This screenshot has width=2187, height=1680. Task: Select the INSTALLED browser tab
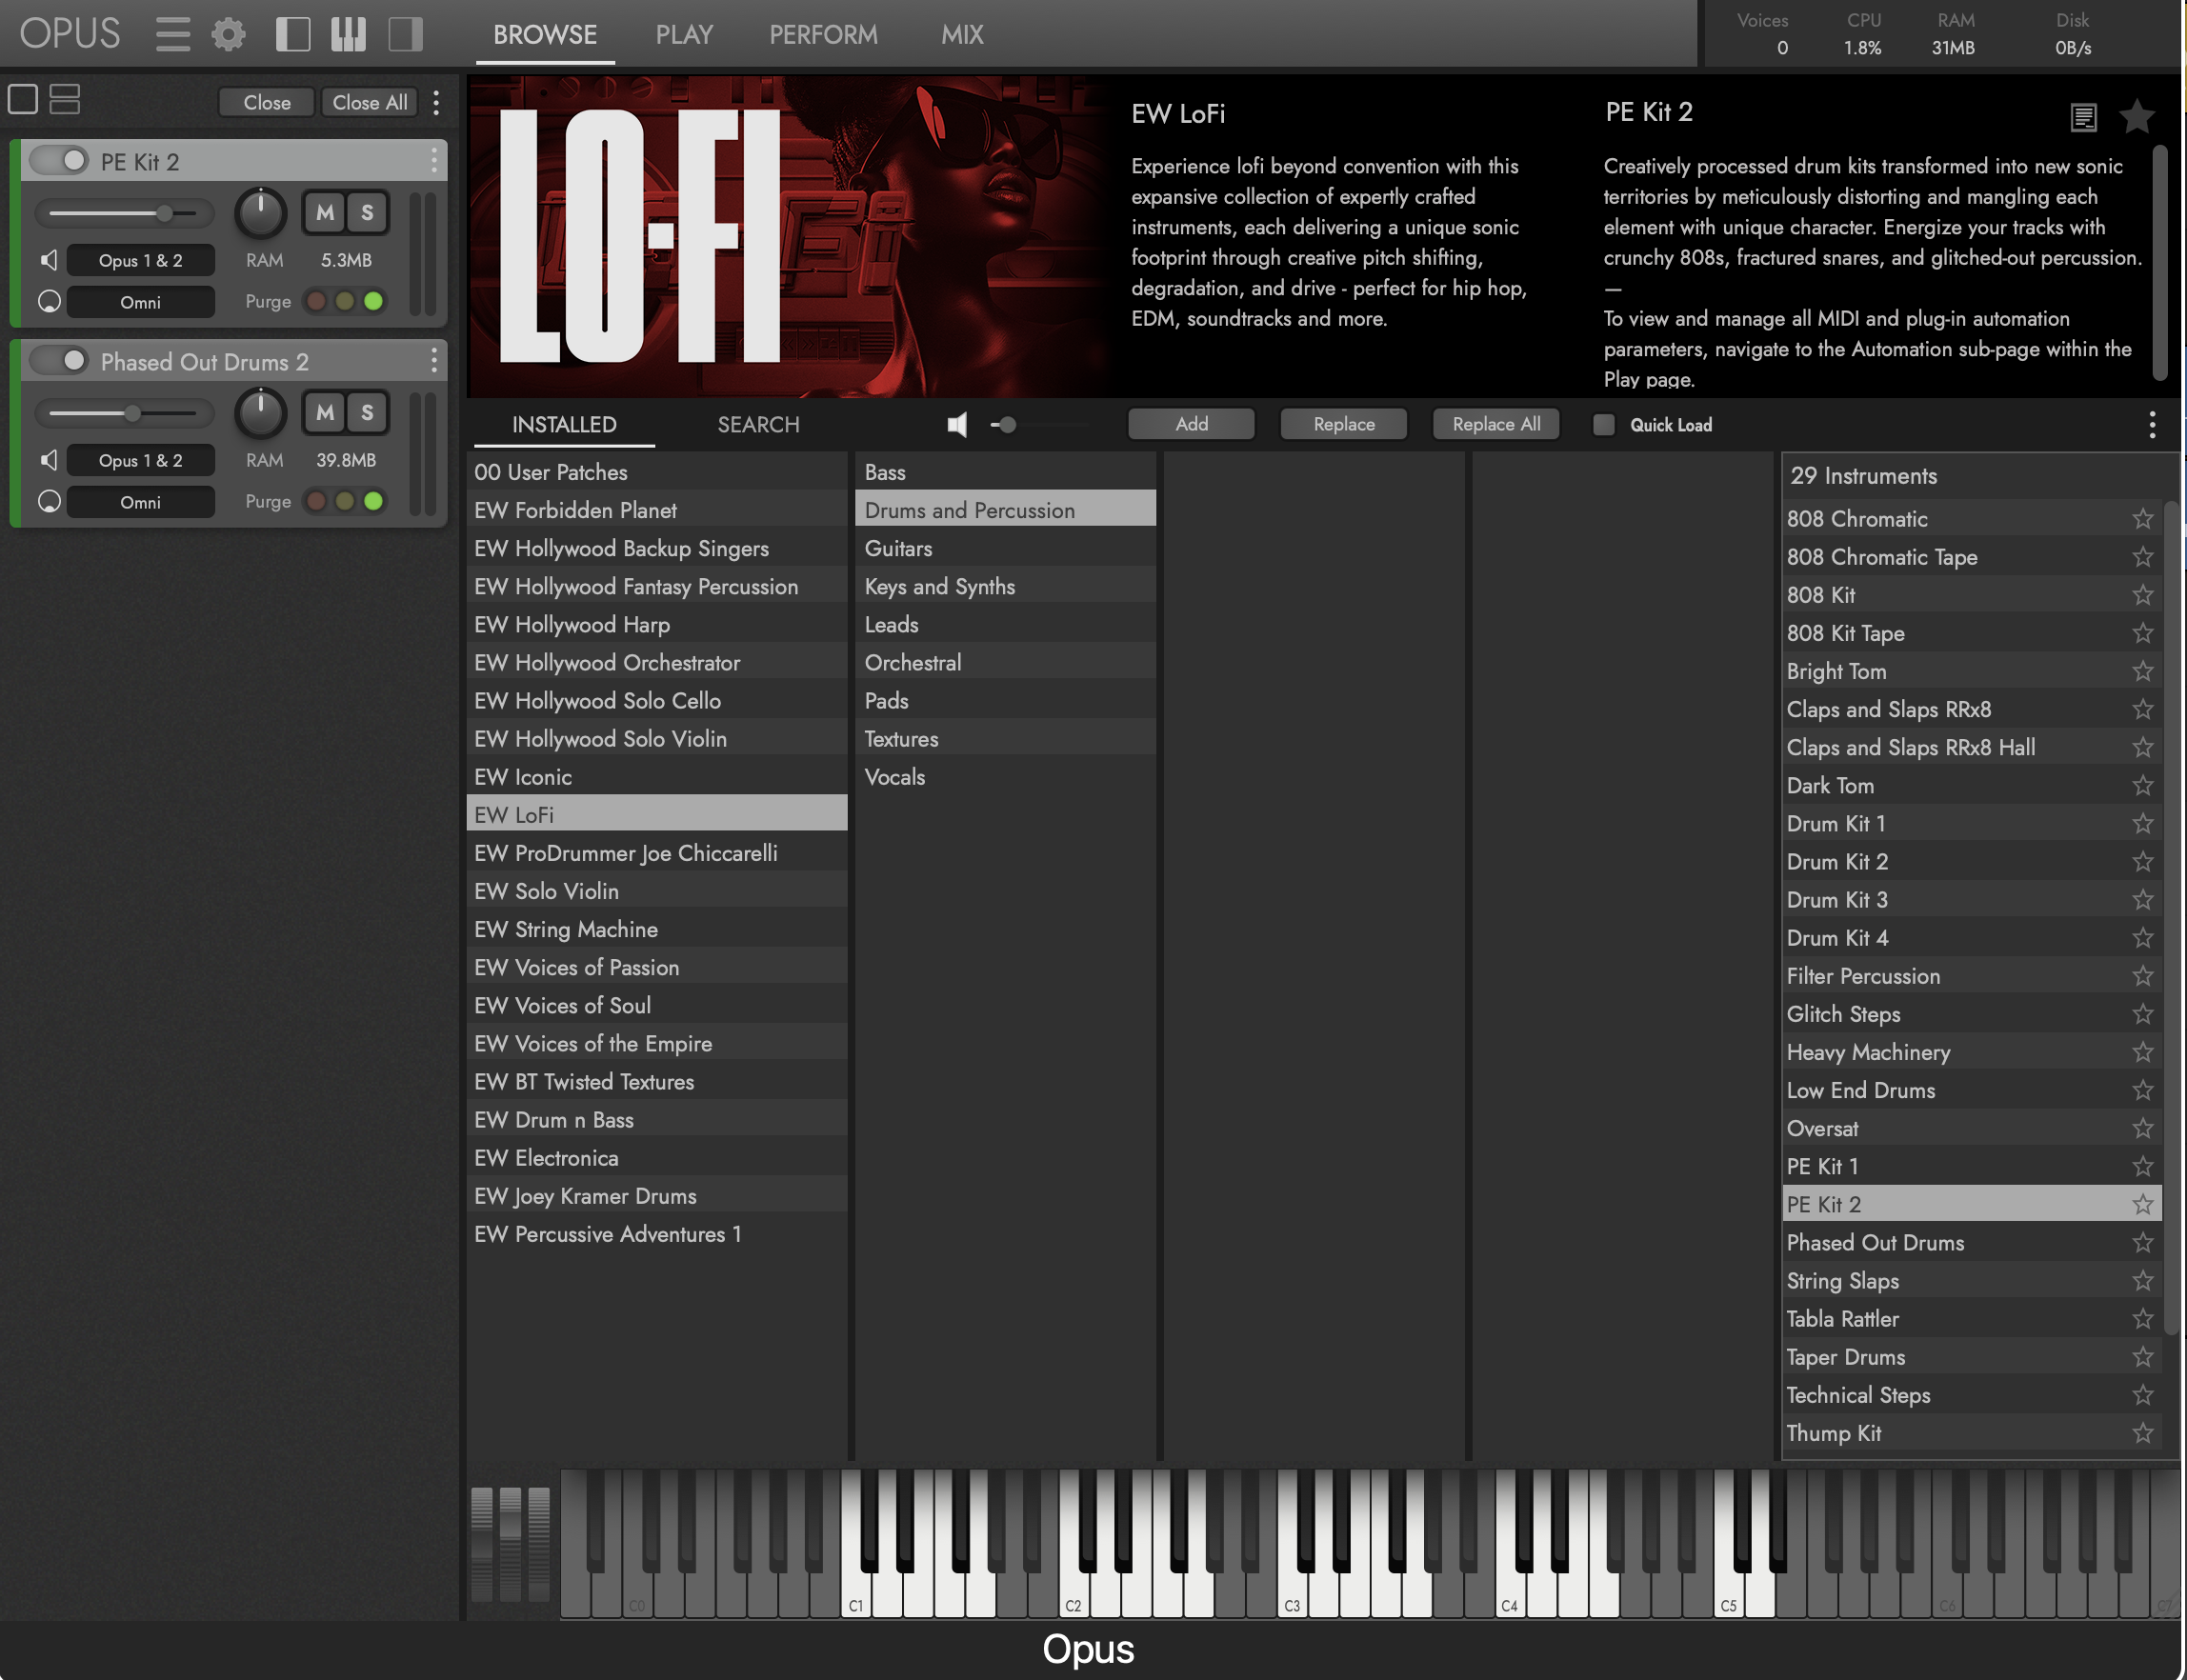pos(564,425)
